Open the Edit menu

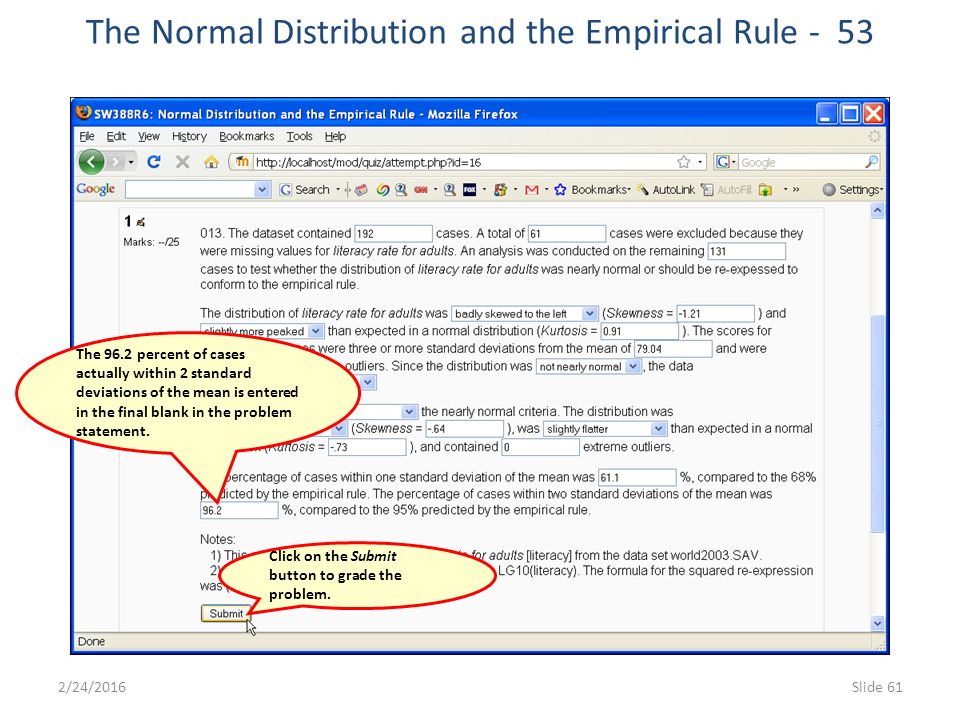tap(116, 136)
